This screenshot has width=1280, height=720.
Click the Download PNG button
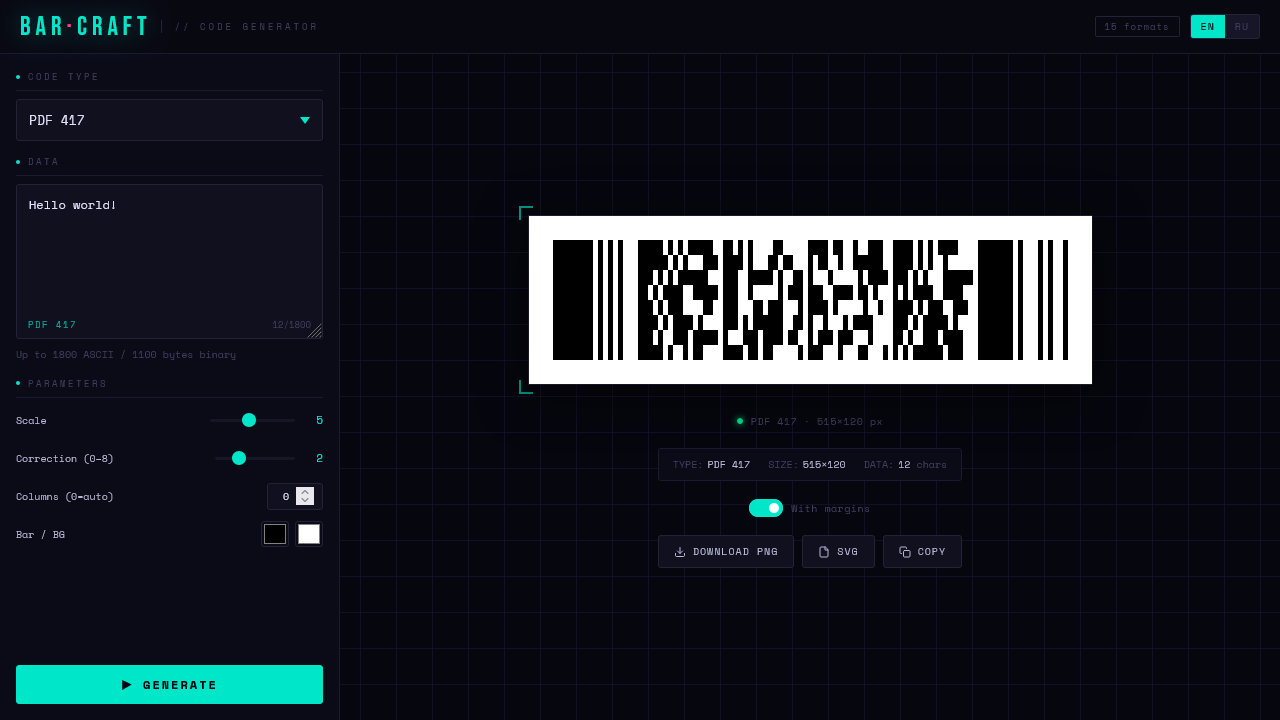click(x=726, y=552)
